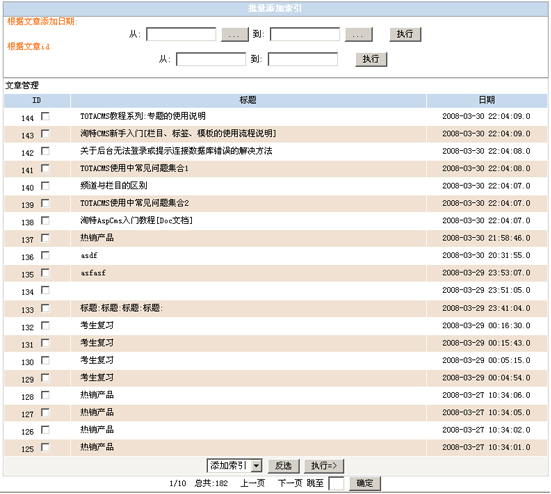Open date picker for the 从 date field
The image size is (551, 494).
(x=235, y=35)
